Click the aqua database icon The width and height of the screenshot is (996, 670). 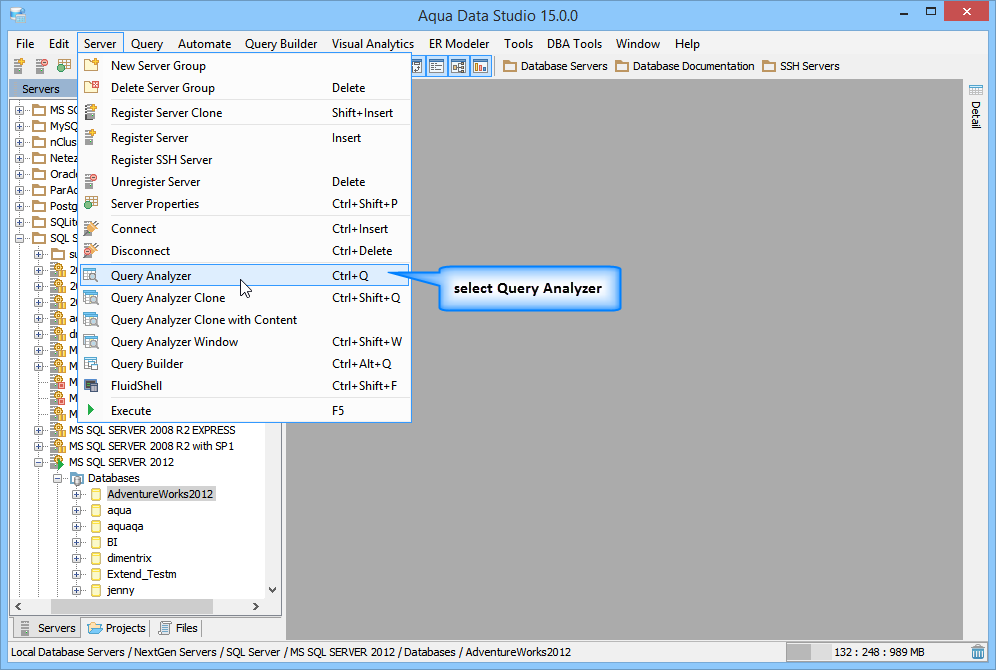(x=96, y=511)
